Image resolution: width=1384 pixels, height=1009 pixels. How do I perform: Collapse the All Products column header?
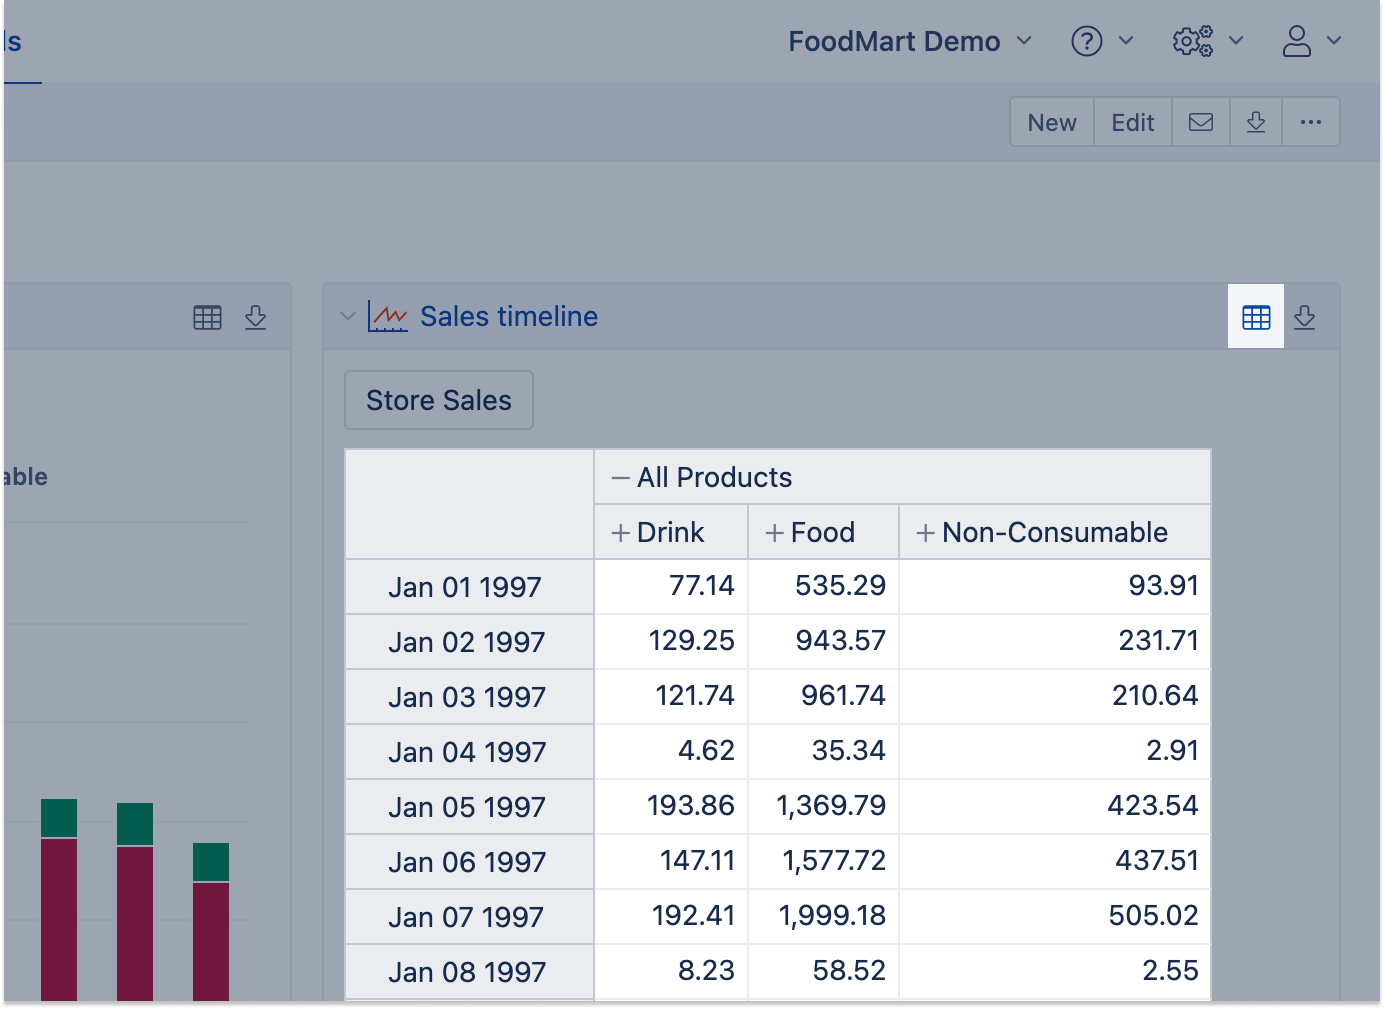click(x=621, y=478)
